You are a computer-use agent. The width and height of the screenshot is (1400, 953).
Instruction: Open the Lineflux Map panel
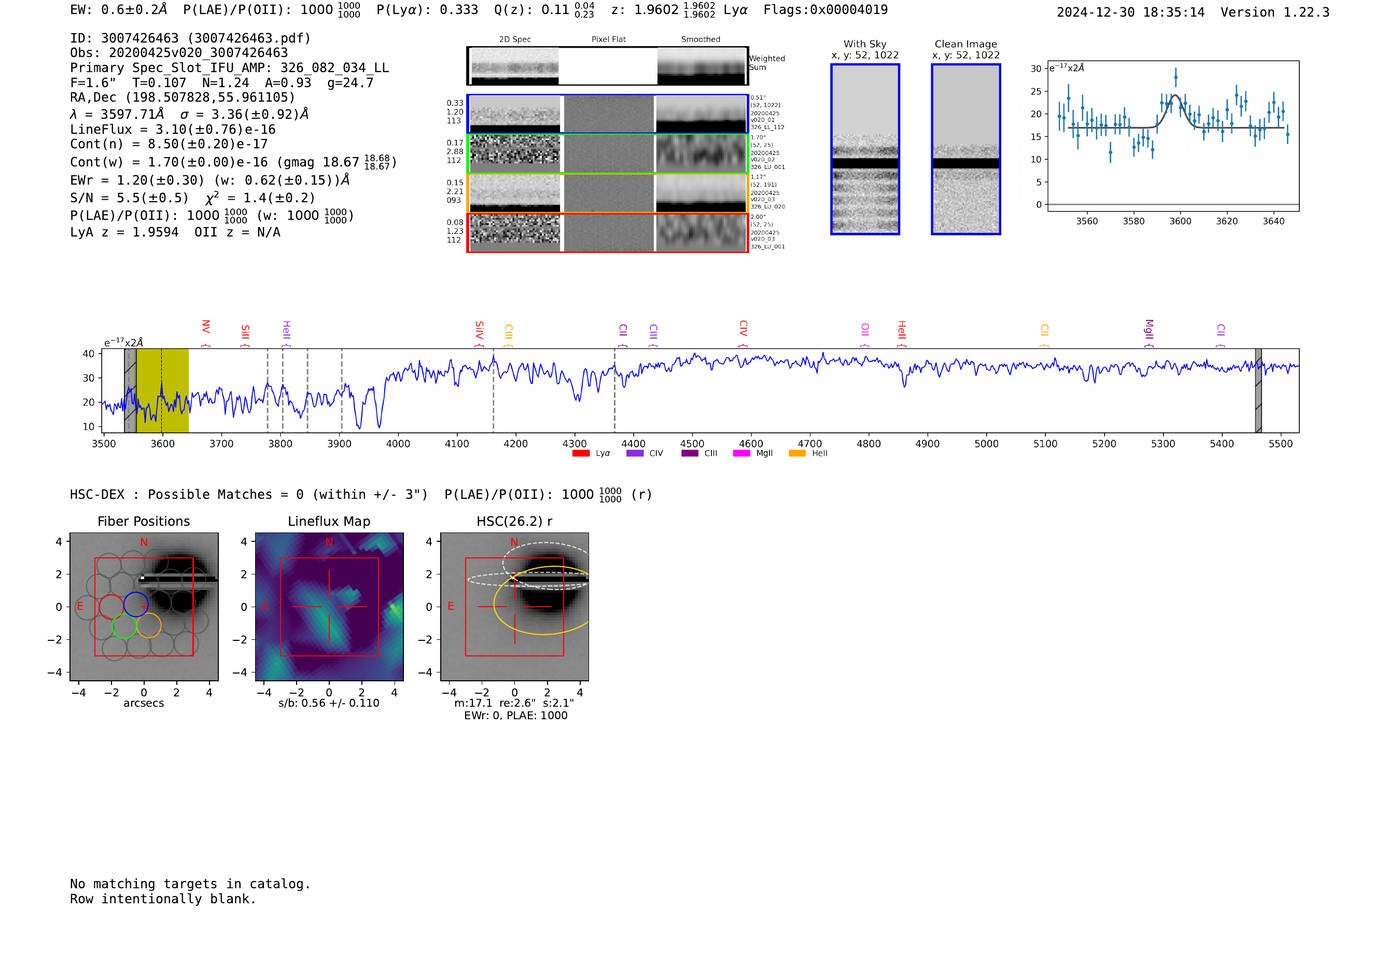(329, 607)
